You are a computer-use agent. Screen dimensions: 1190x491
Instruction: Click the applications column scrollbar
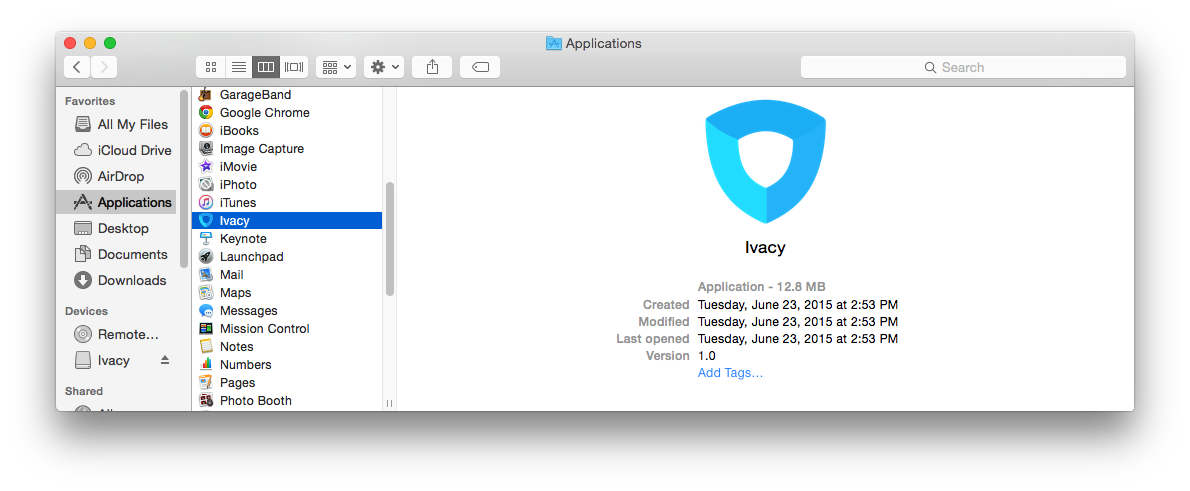[389, 238]
